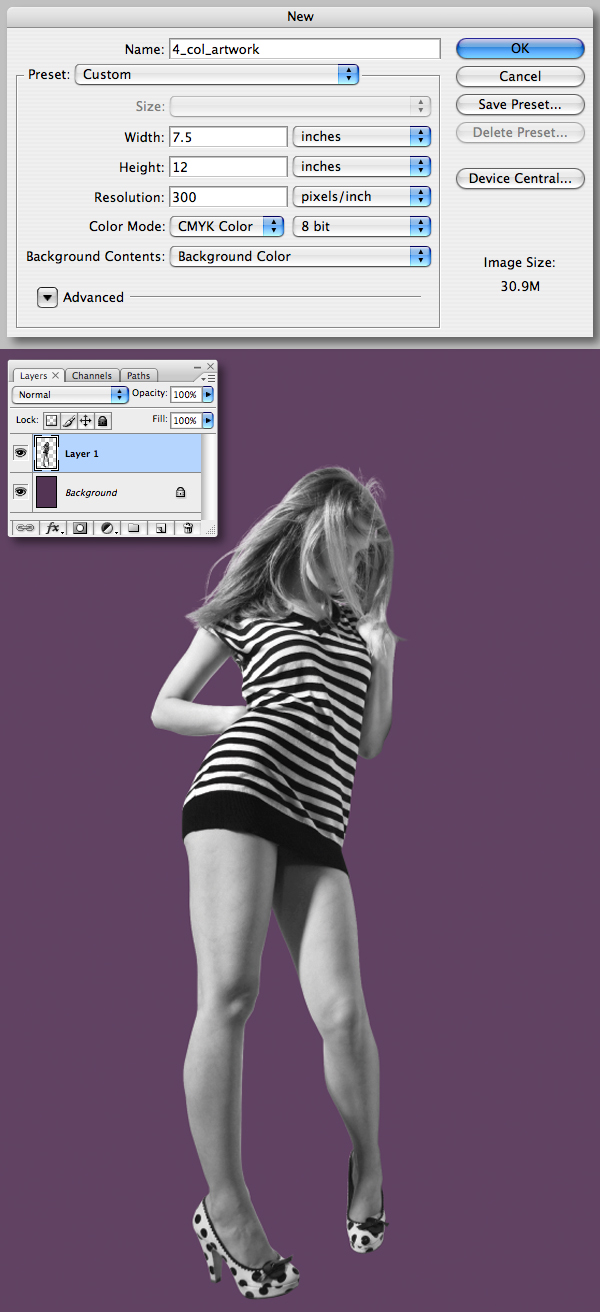The image size is (600, 1312).
Task: Click the Background layer lock icon
Action: point(180,492)
